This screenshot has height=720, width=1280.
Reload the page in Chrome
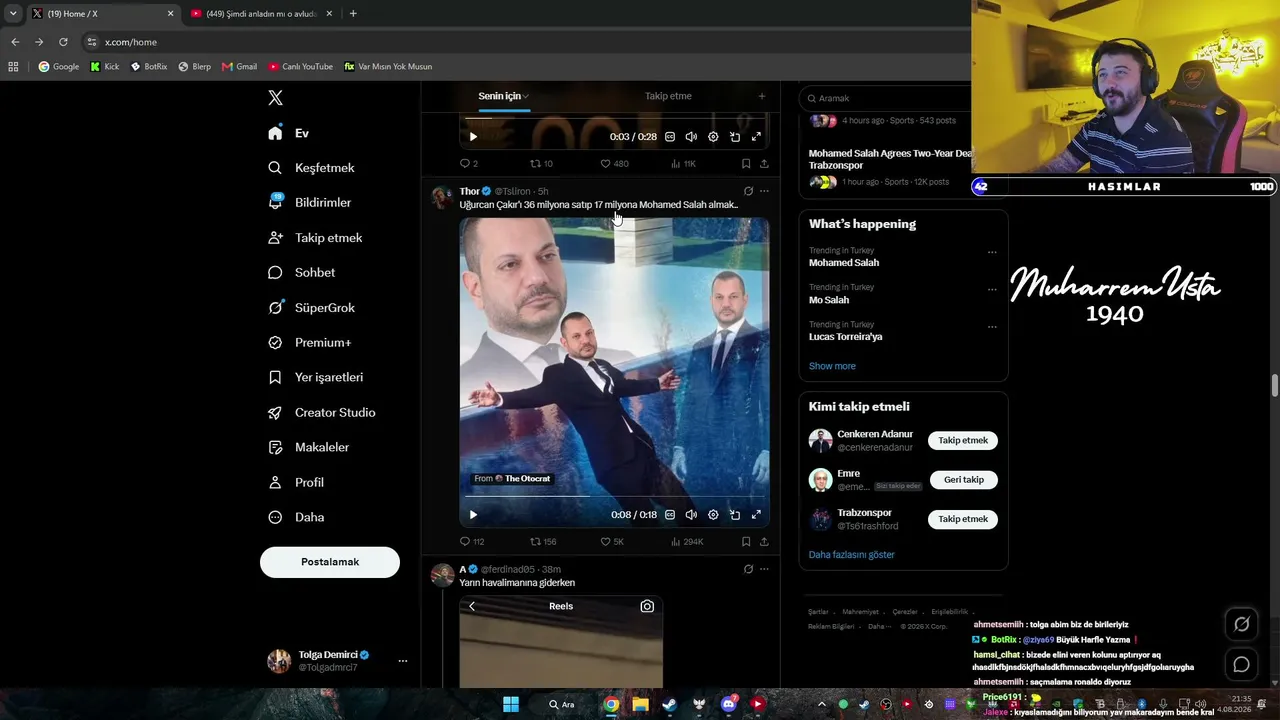tap(63, 42)
